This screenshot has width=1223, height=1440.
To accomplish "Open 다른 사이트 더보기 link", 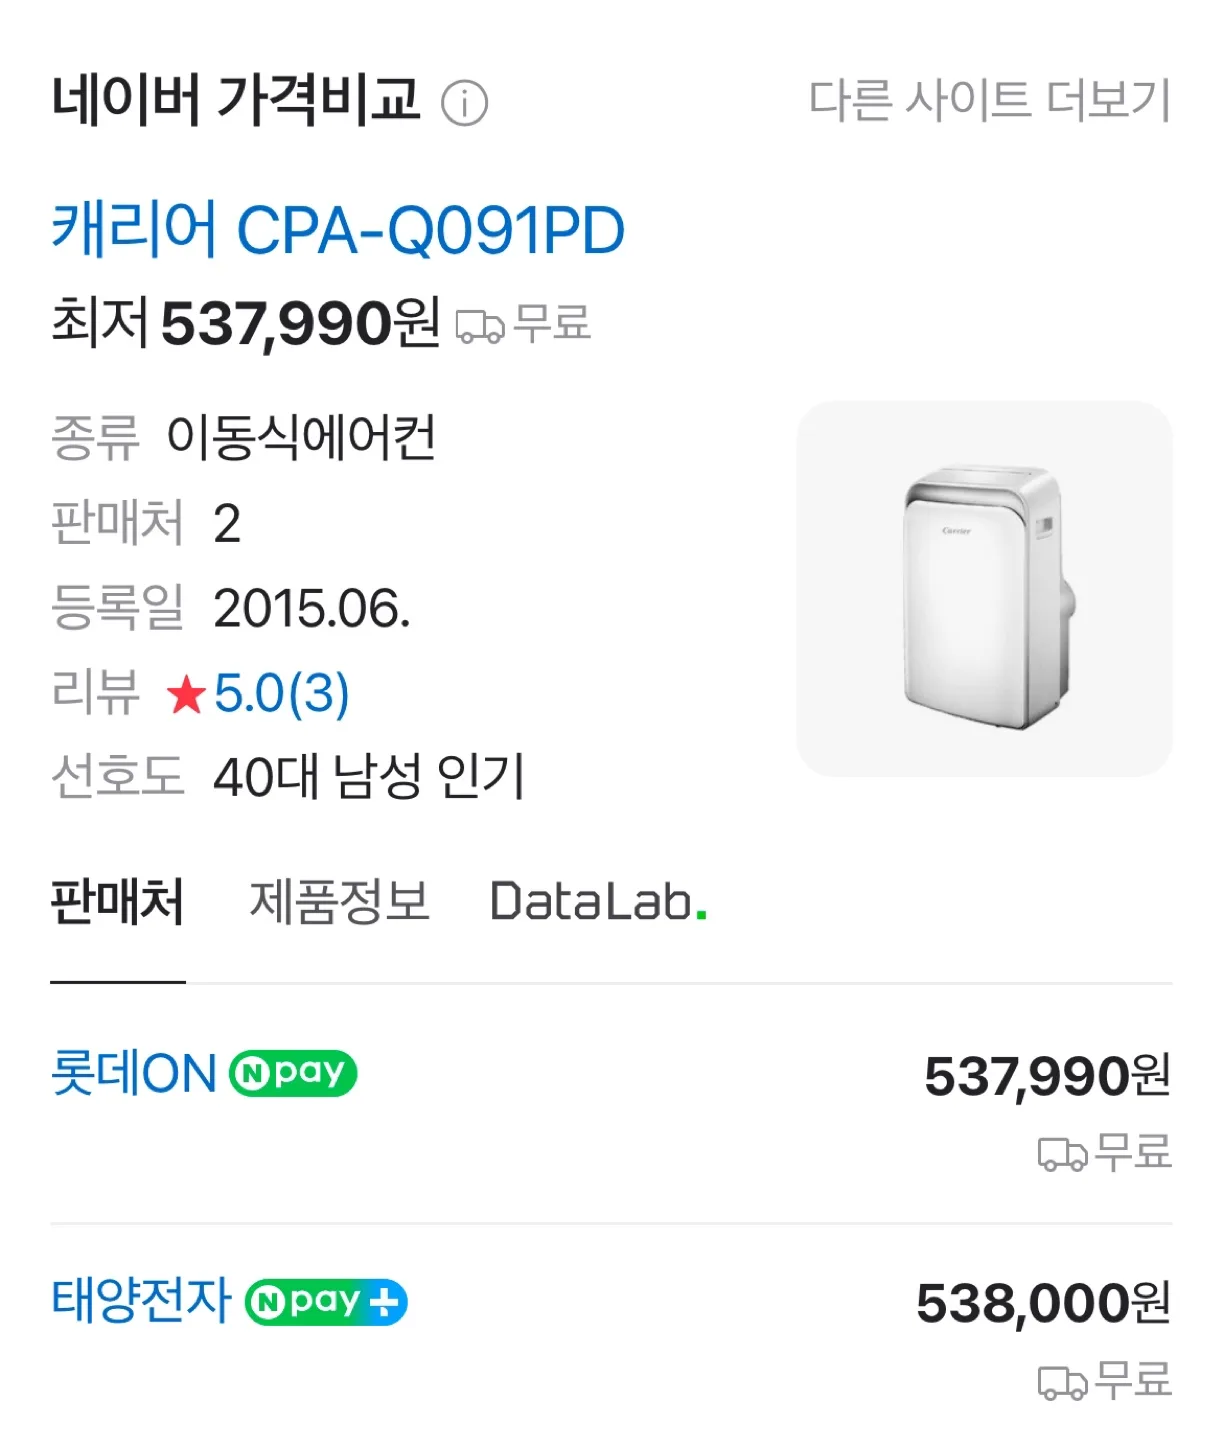I will 989,100.
